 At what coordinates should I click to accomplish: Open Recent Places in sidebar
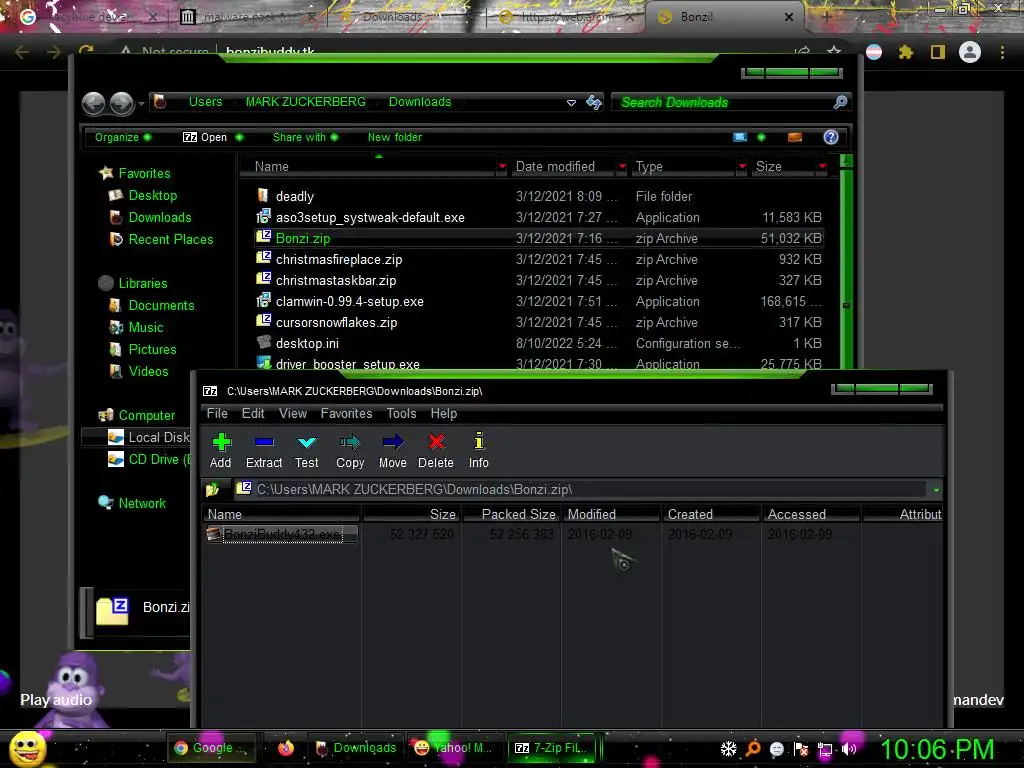pos(170,239)
